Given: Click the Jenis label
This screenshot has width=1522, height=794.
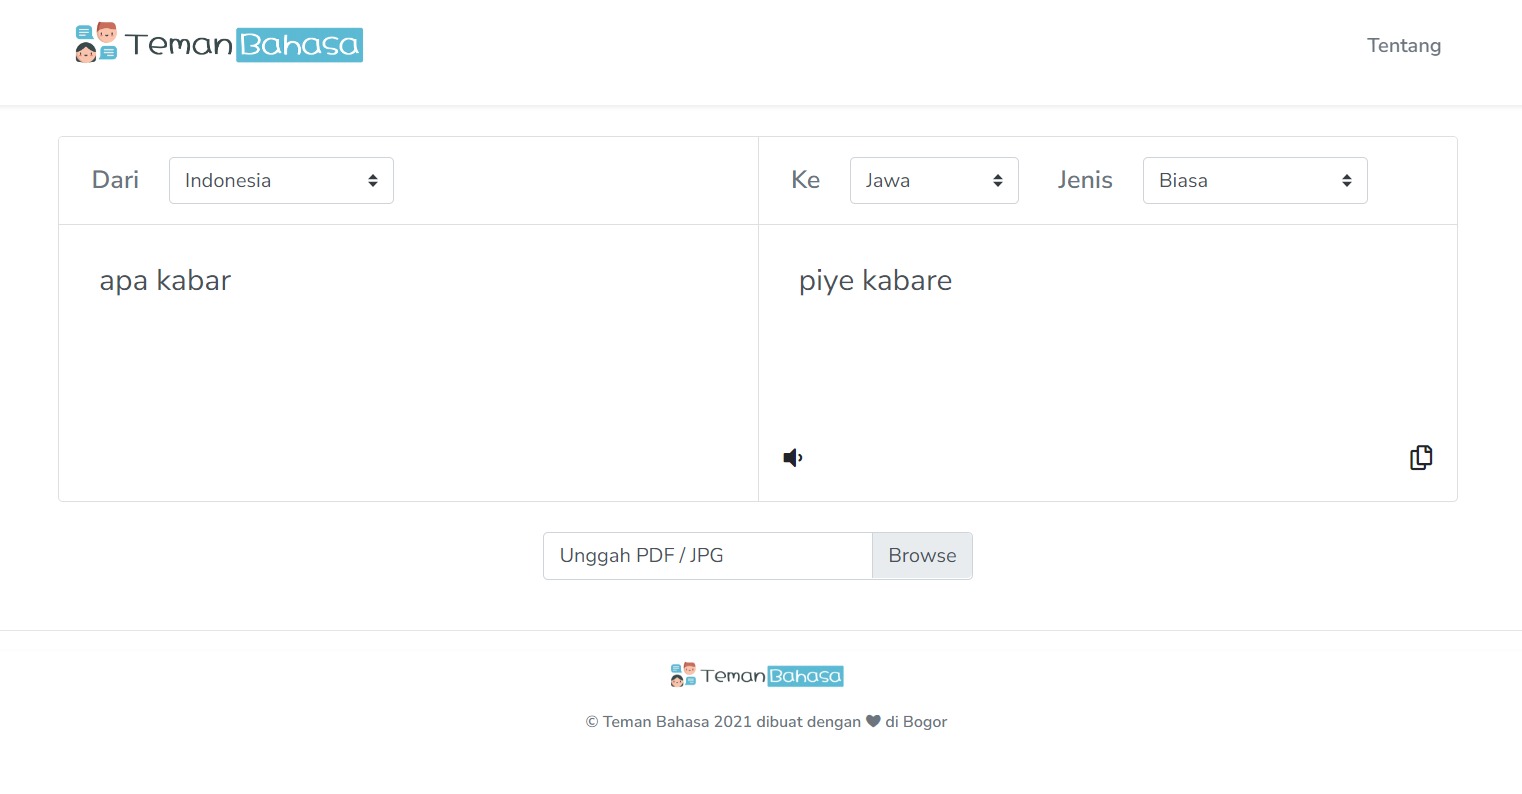Looking at the screenshot, I should 1084,180.
